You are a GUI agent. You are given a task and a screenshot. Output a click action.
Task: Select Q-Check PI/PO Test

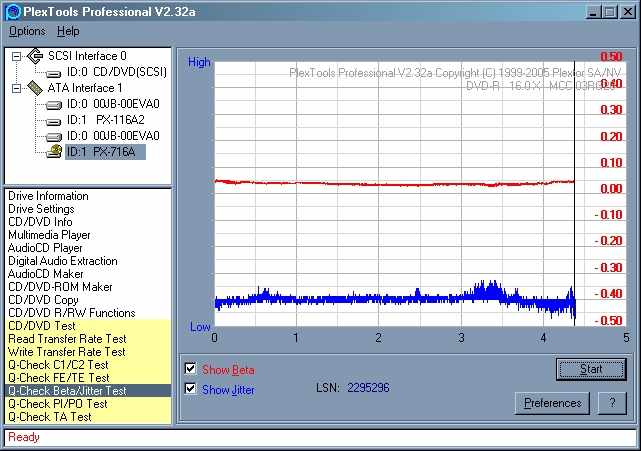pyautogui.click(x=57, y=404)
